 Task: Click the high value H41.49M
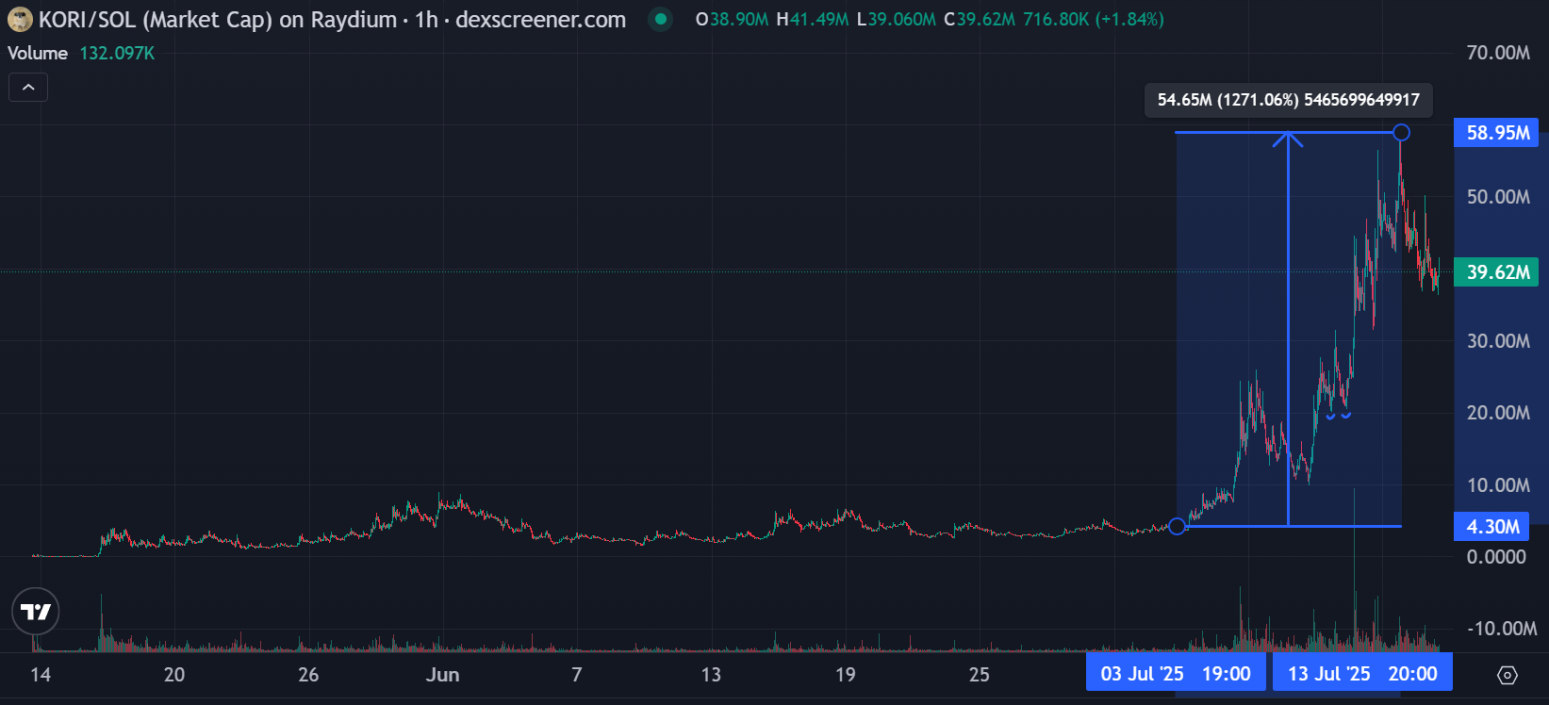[x=815, y=19]
